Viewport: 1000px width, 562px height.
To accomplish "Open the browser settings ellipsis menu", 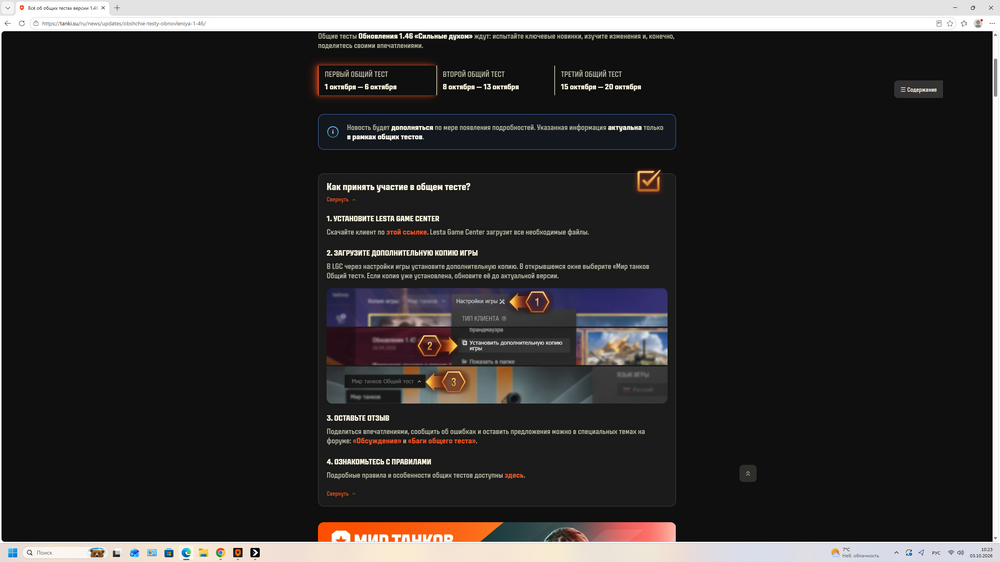I will coord(992,24).
